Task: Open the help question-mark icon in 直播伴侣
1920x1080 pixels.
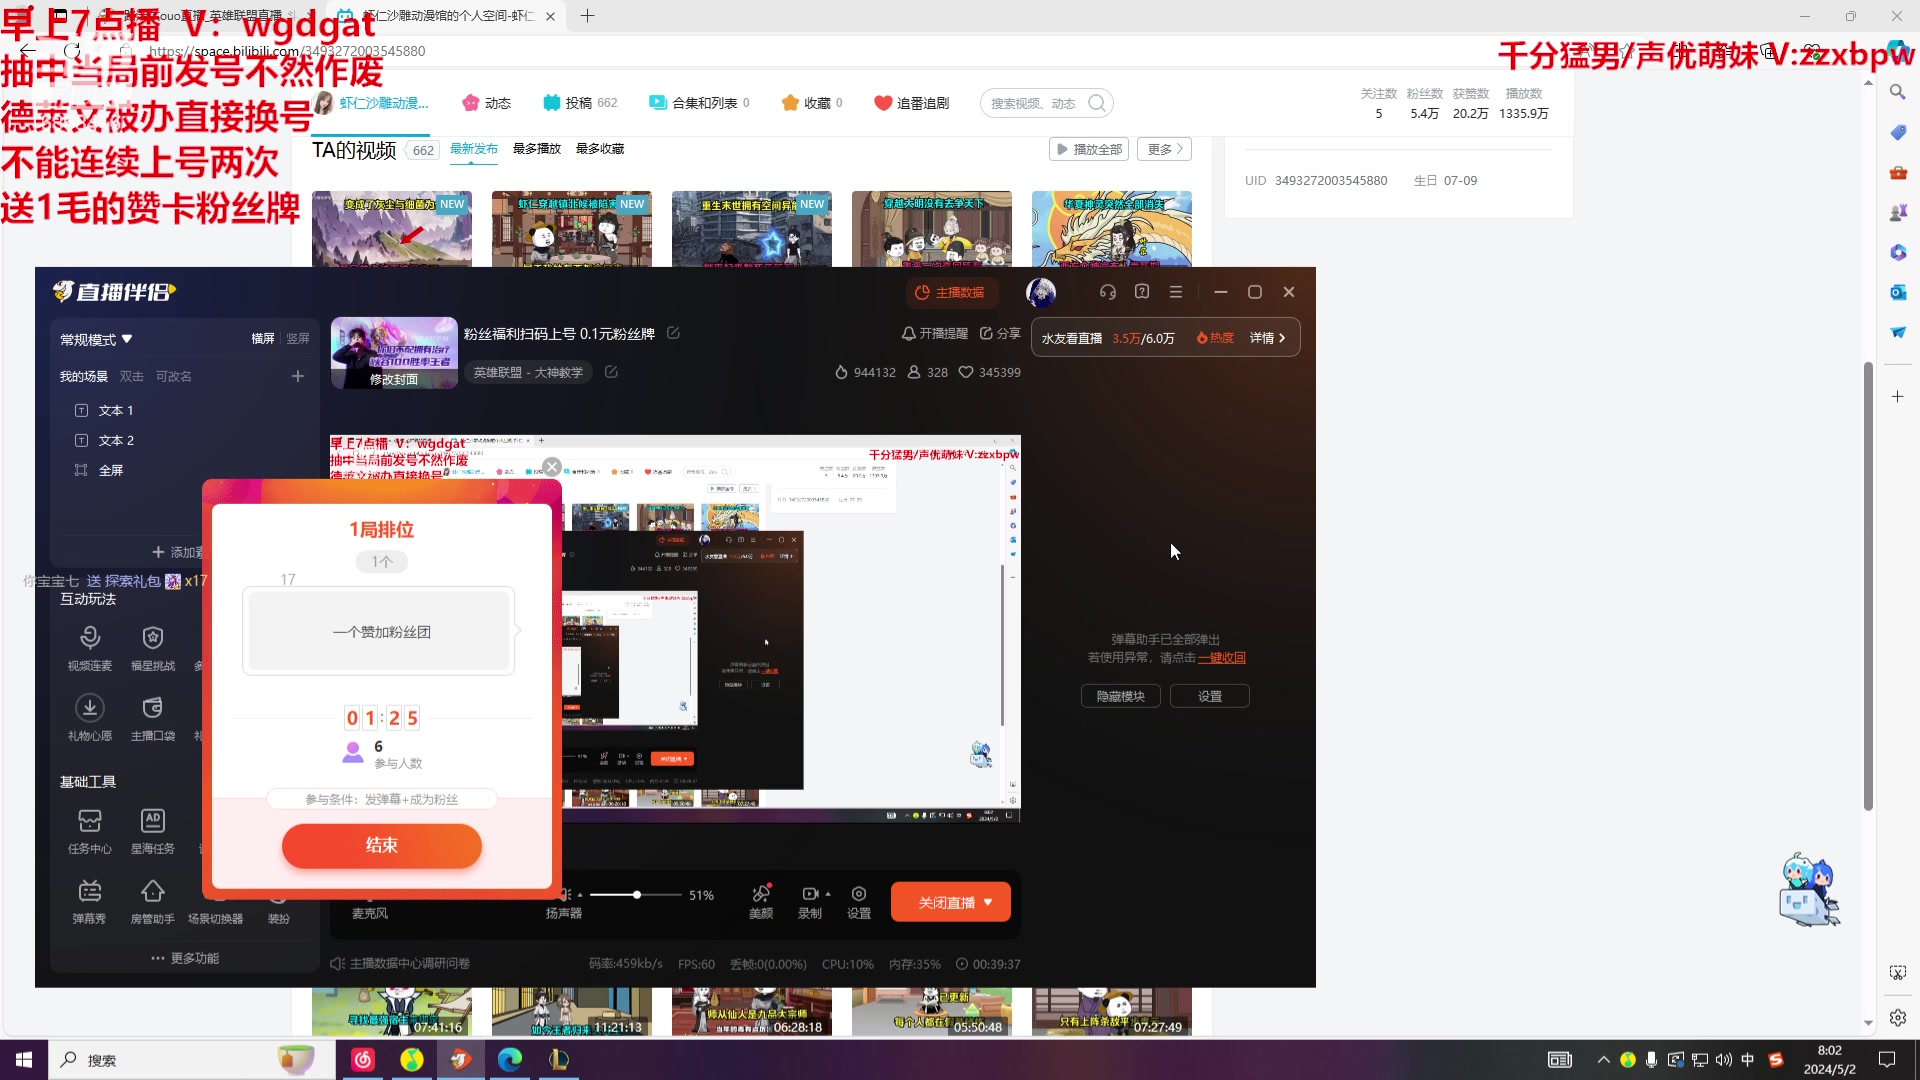Action: (x=1142, y=292)
